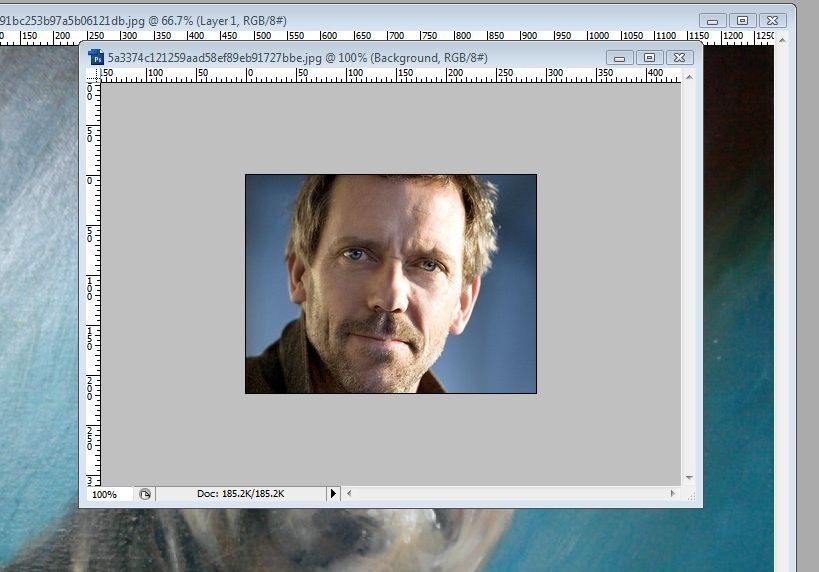Click the portrait photo on the canvas

point(391,284)
